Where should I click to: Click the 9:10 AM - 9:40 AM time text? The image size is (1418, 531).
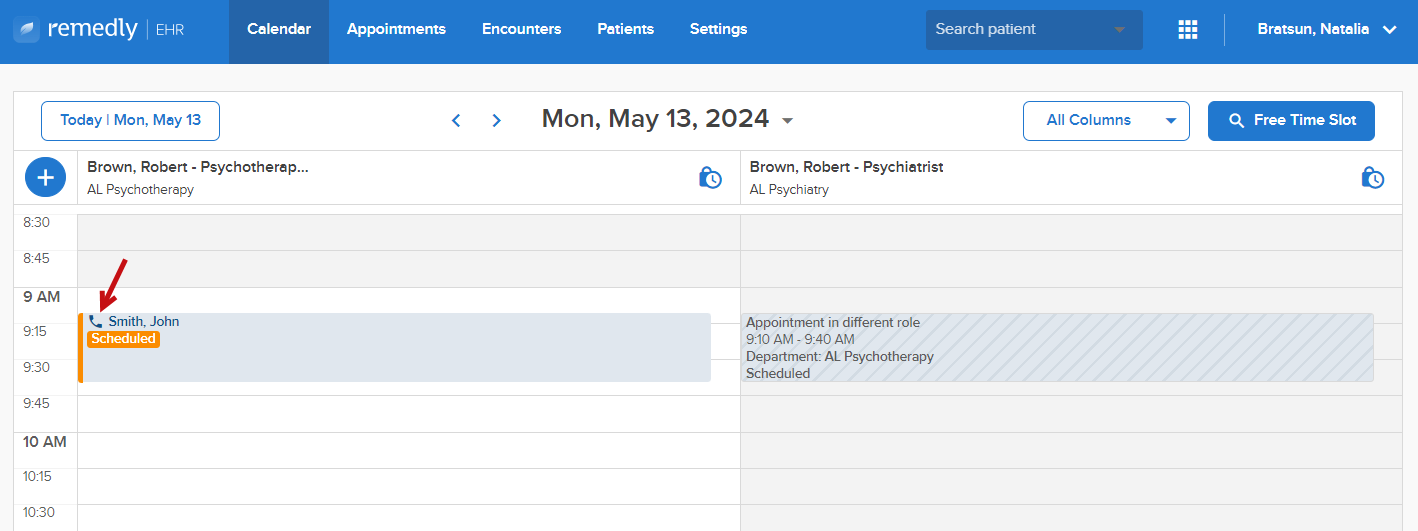800,340
